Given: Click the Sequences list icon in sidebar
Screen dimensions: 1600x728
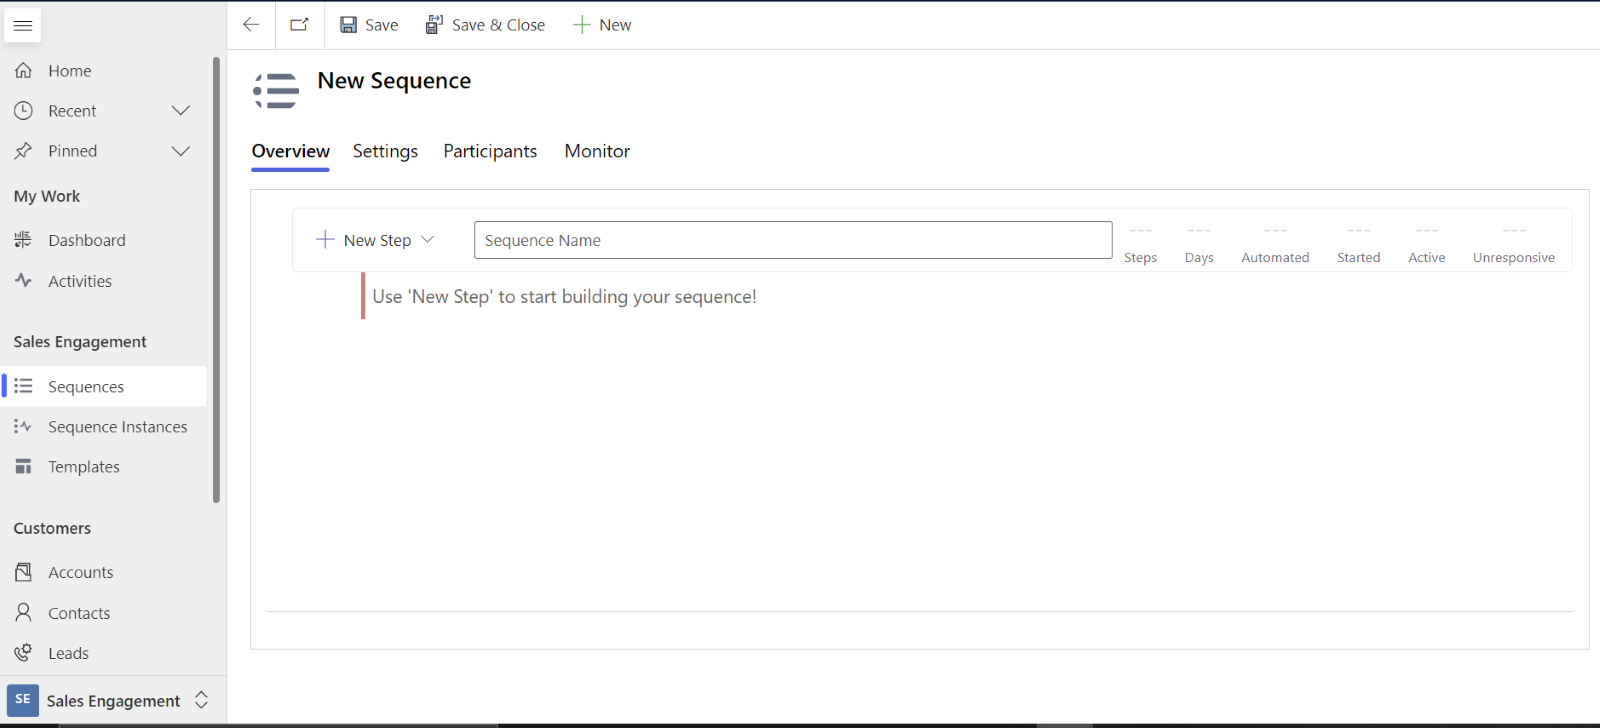Looking at the screenshot, I should point(23,386).
